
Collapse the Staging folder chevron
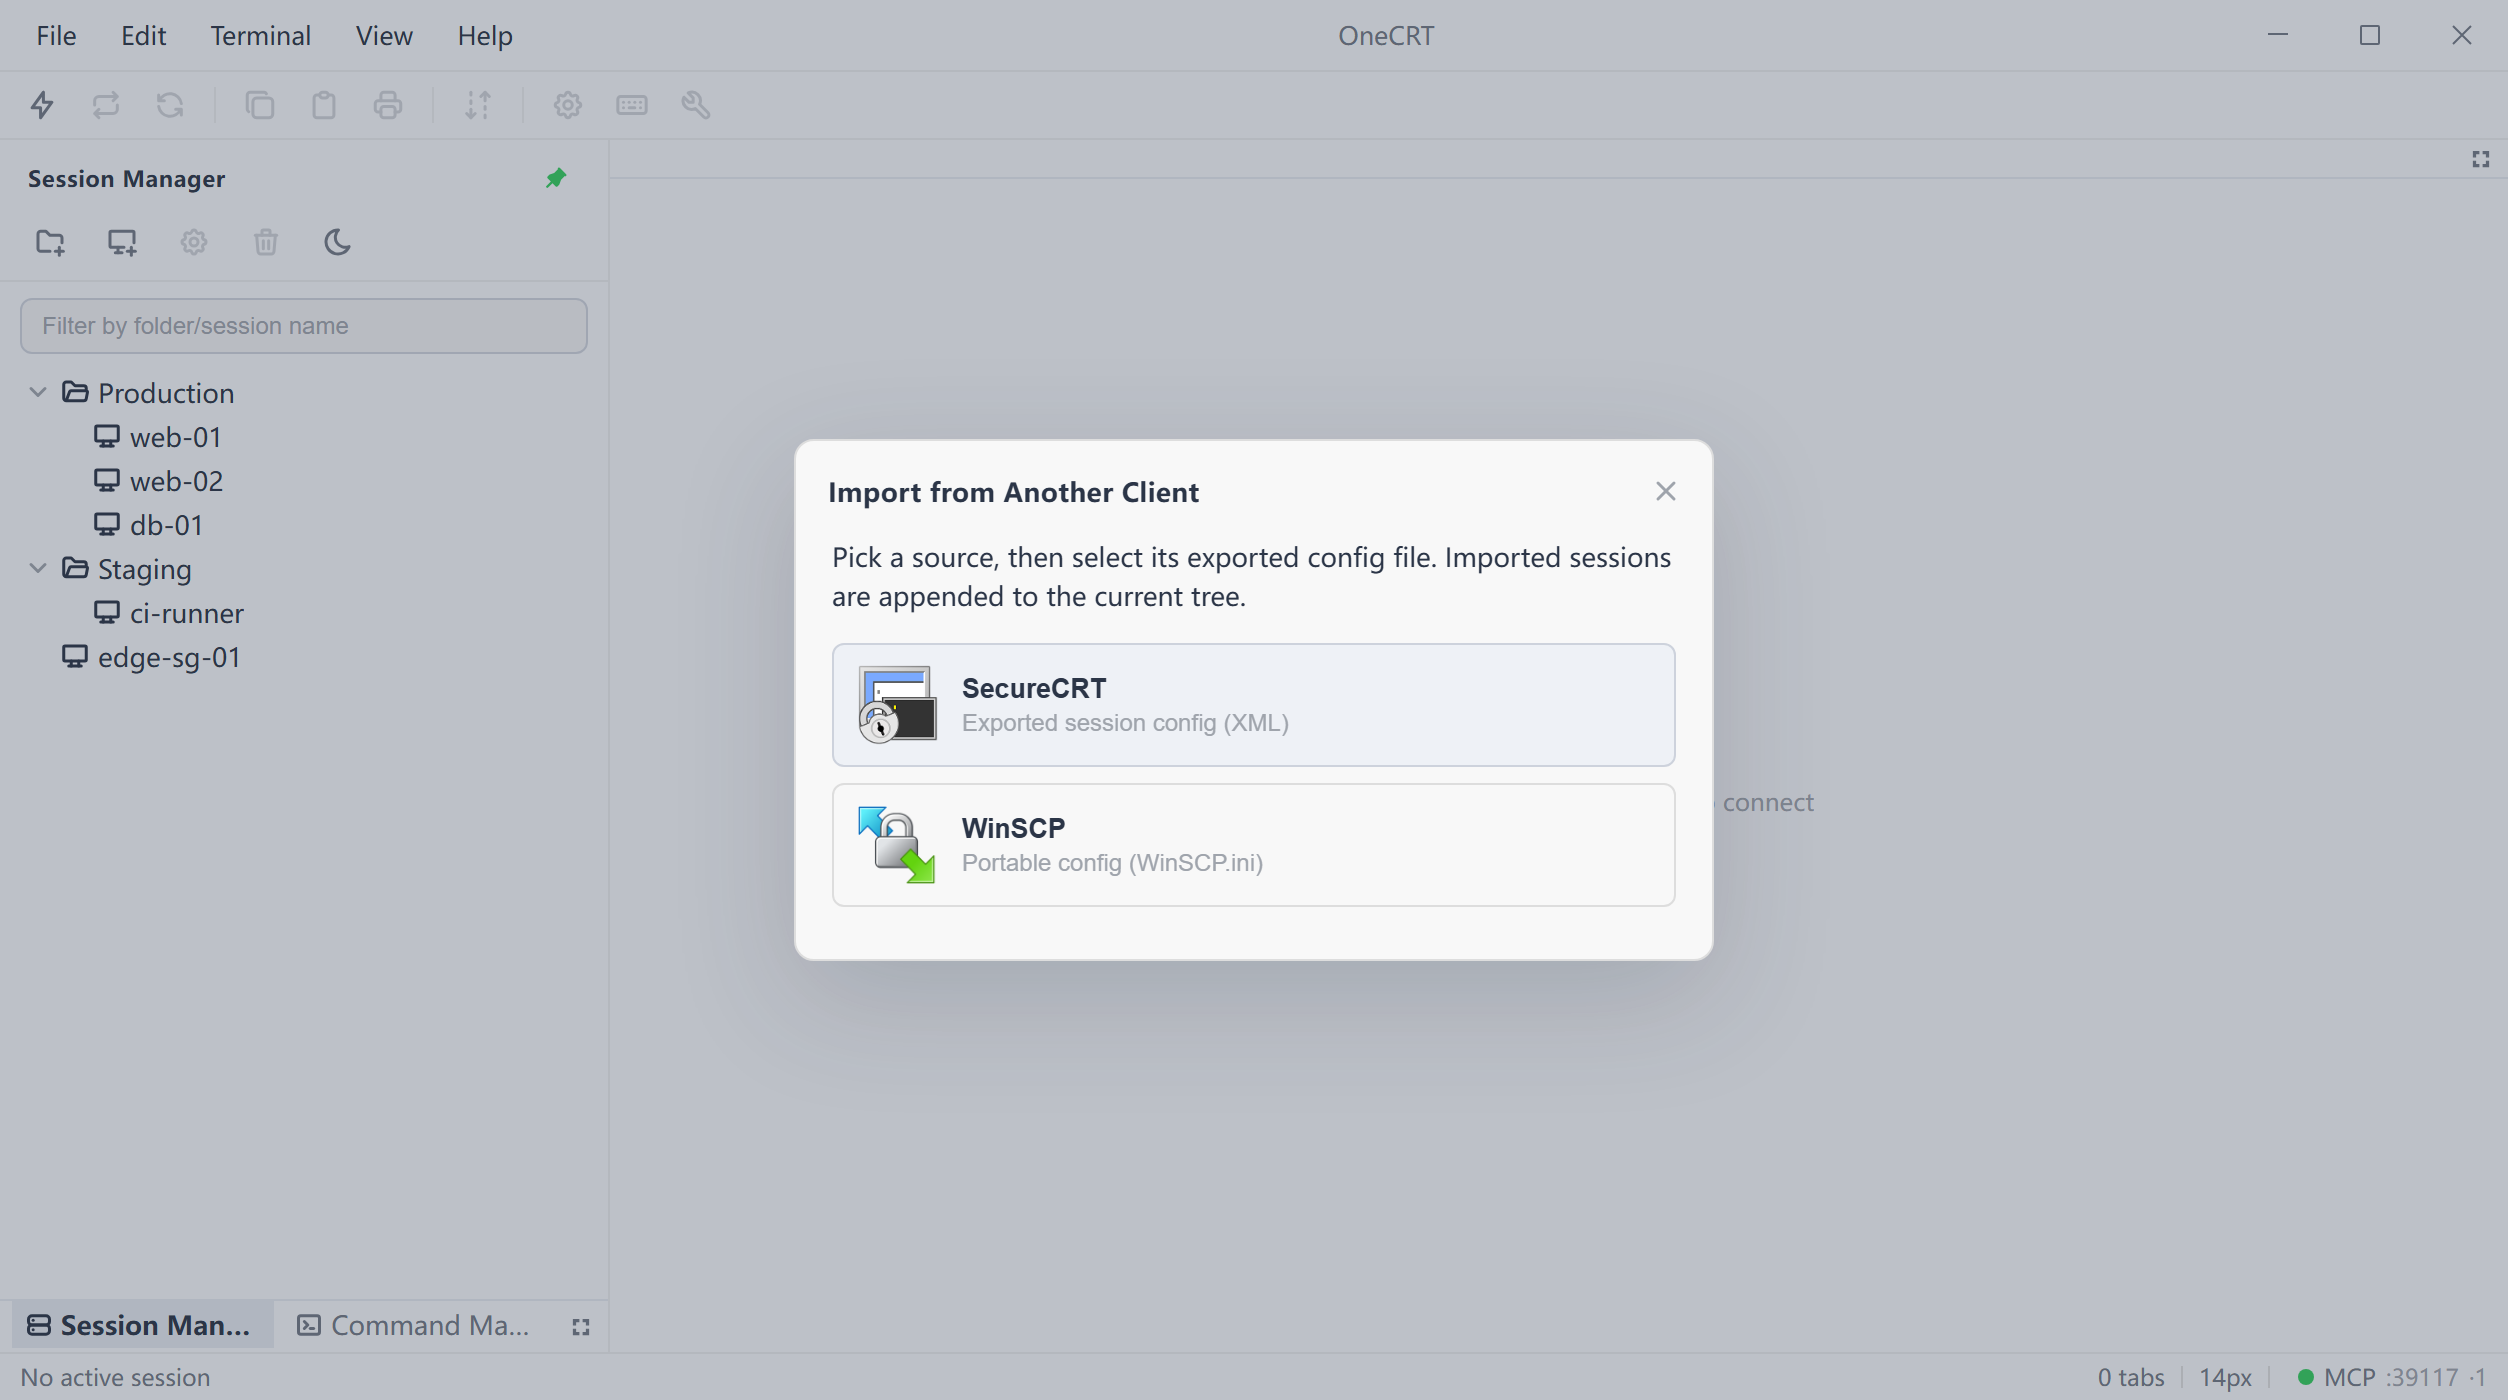coord(38,568)
